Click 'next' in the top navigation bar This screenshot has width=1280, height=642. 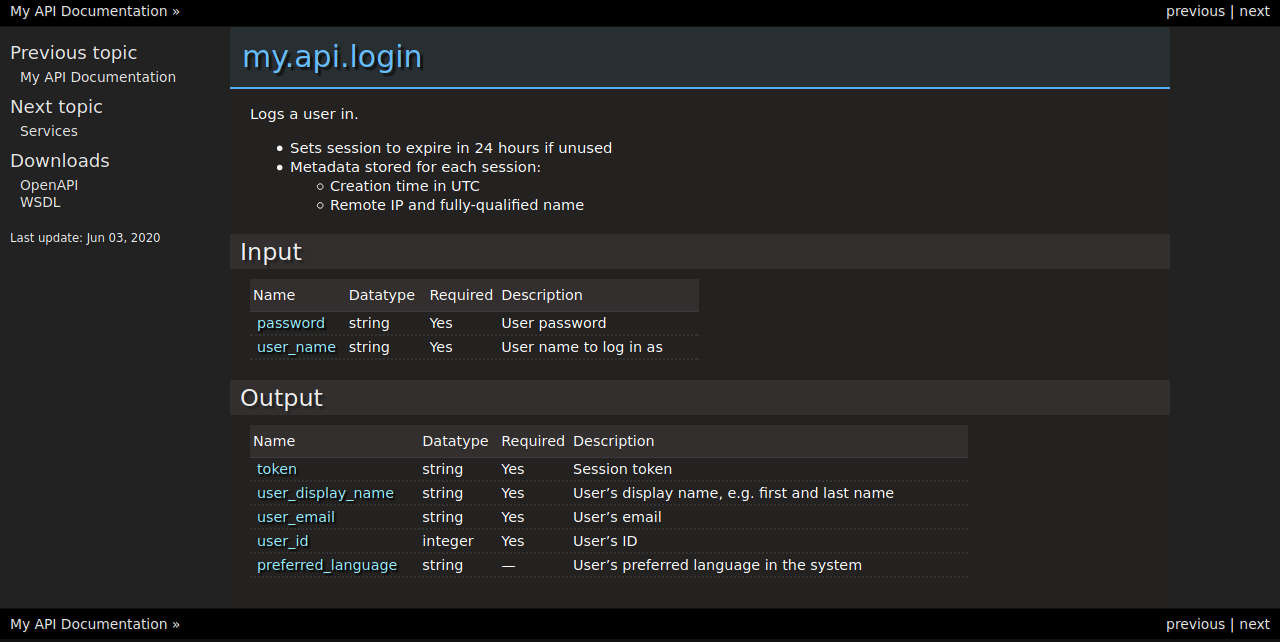click(x=1254, y=11)
